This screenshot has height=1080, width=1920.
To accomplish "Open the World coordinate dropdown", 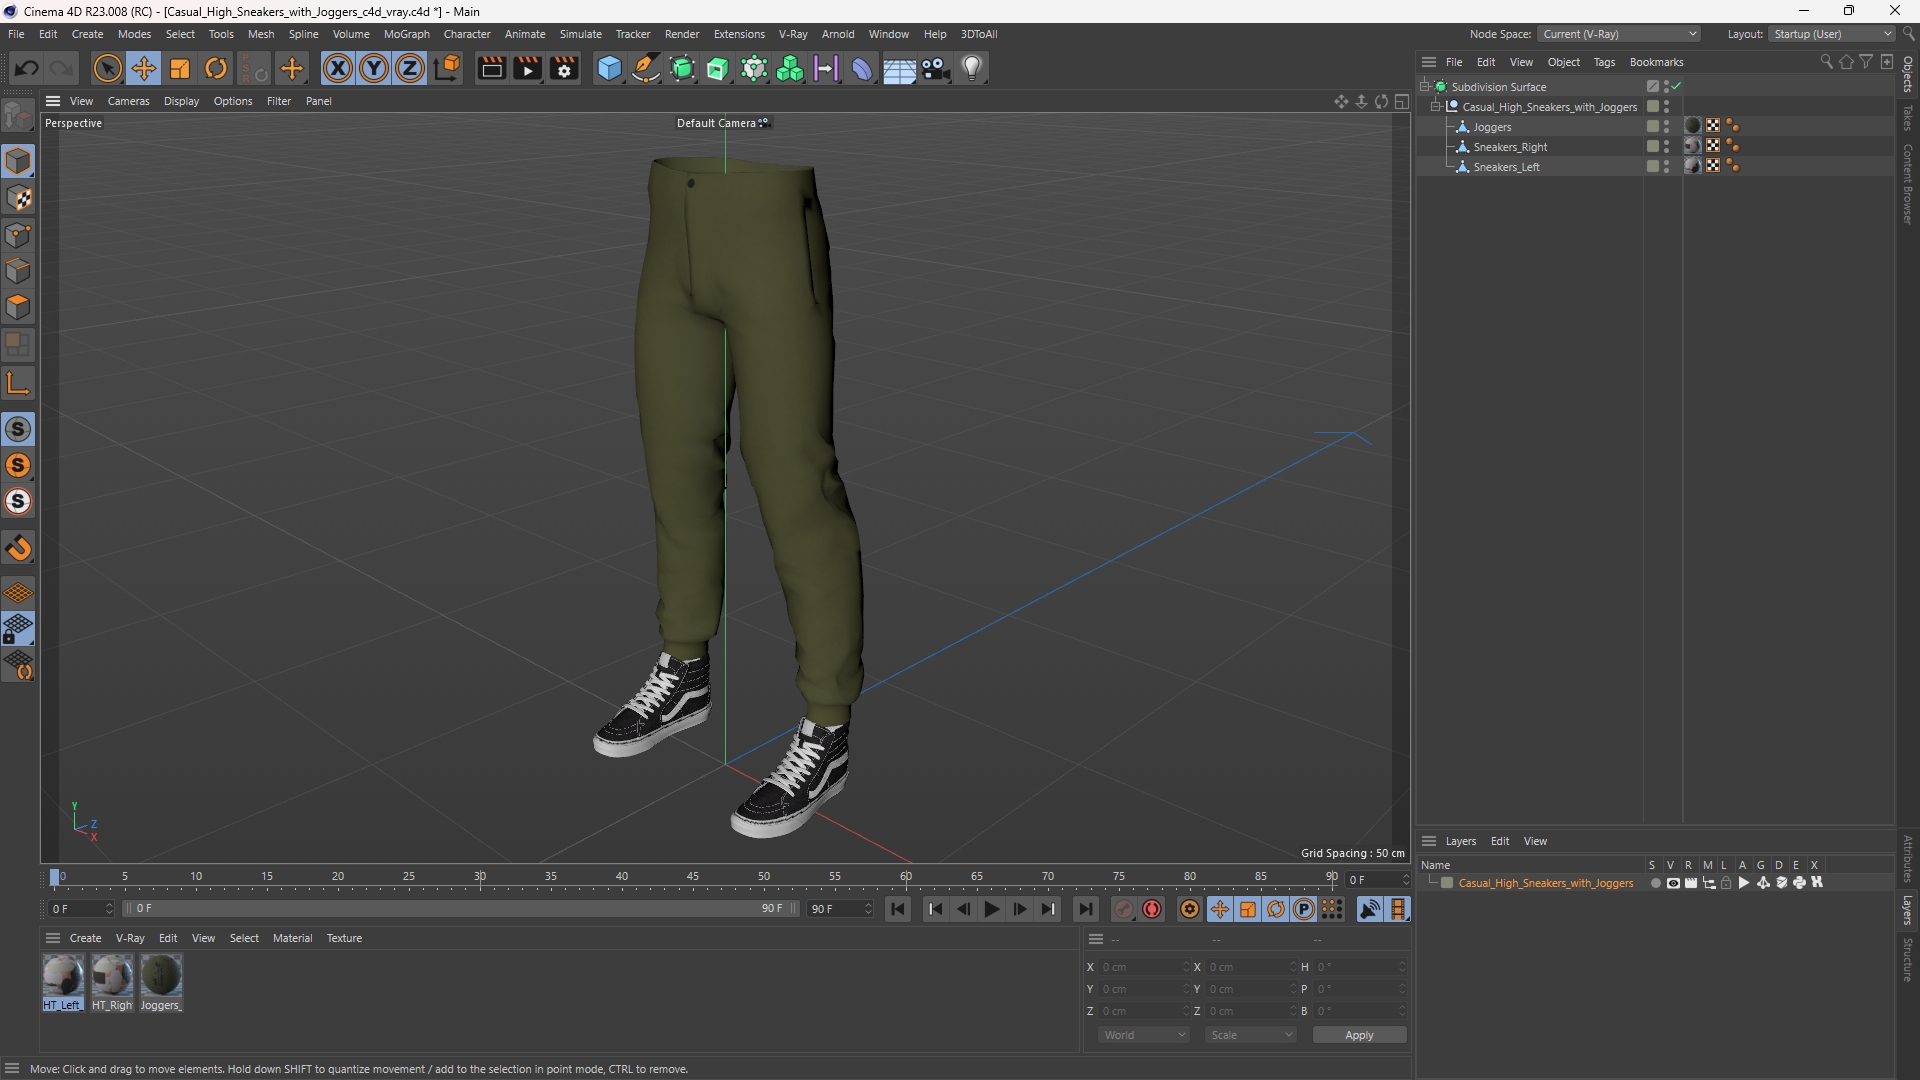I will [1144, 1035].
